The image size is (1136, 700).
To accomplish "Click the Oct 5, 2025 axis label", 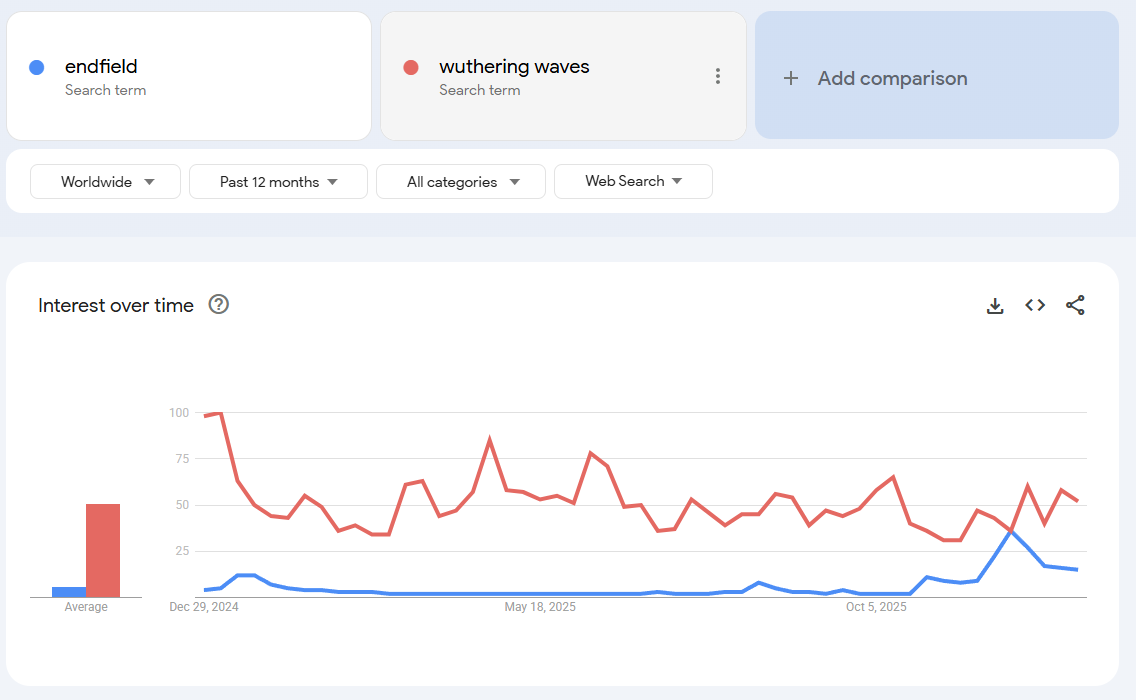I will pos(876,607).
